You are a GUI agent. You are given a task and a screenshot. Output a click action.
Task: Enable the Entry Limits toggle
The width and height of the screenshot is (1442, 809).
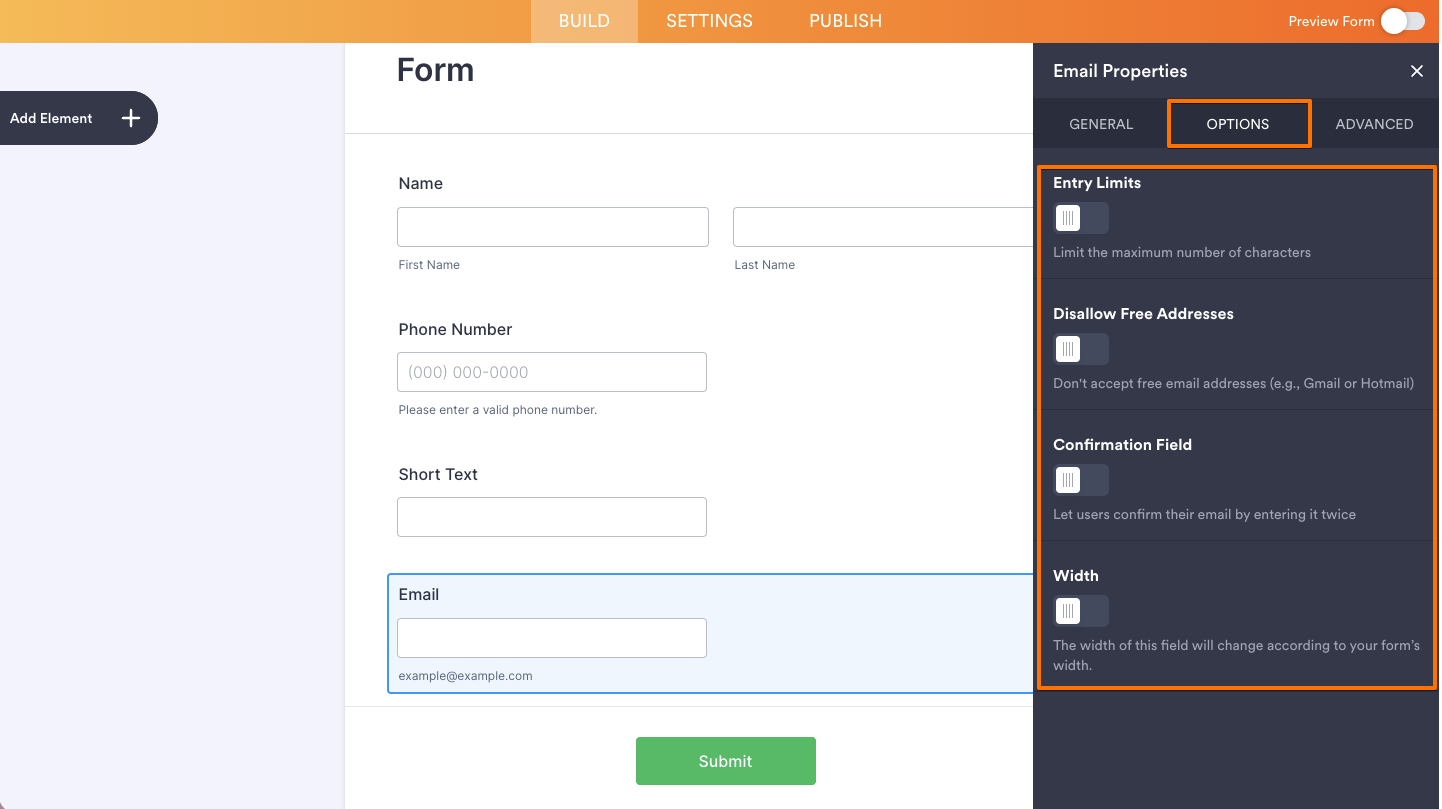pos(1081,218)
